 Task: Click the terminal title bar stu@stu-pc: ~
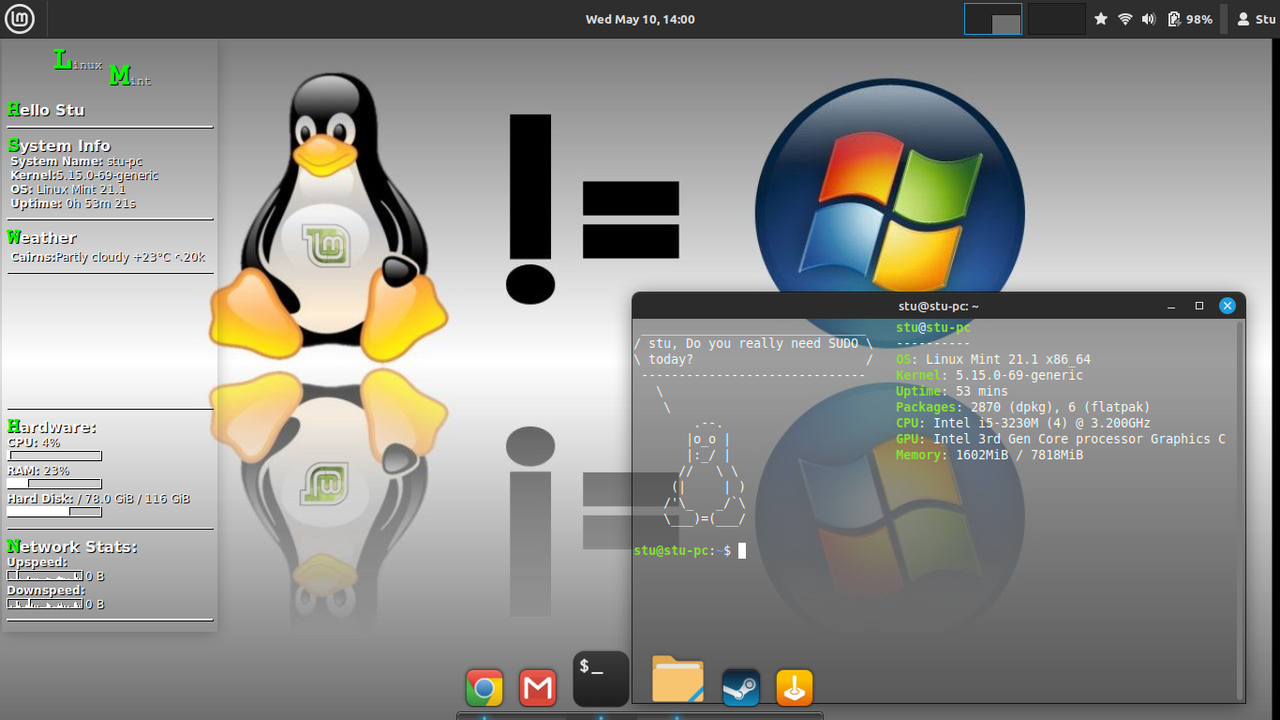pyautogui.click(x=938, y=306)
